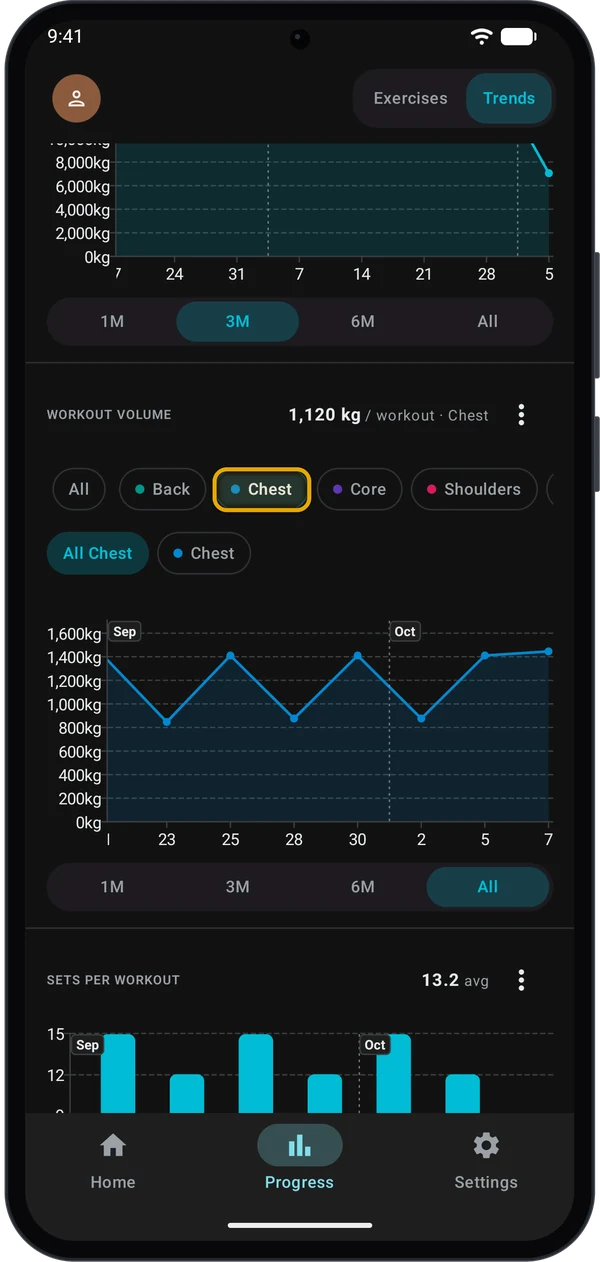
Task: Open Progress chart icon in bottom navigation
Action: [x=299, y=1146]
